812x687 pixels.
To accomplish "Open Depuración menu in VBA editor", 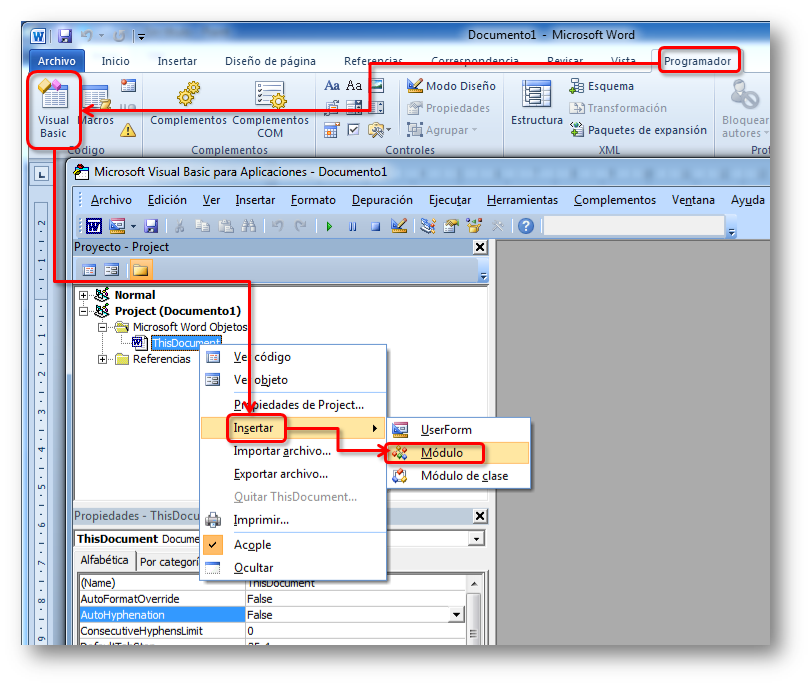I will pyautogui.click(x=382, y=200).
